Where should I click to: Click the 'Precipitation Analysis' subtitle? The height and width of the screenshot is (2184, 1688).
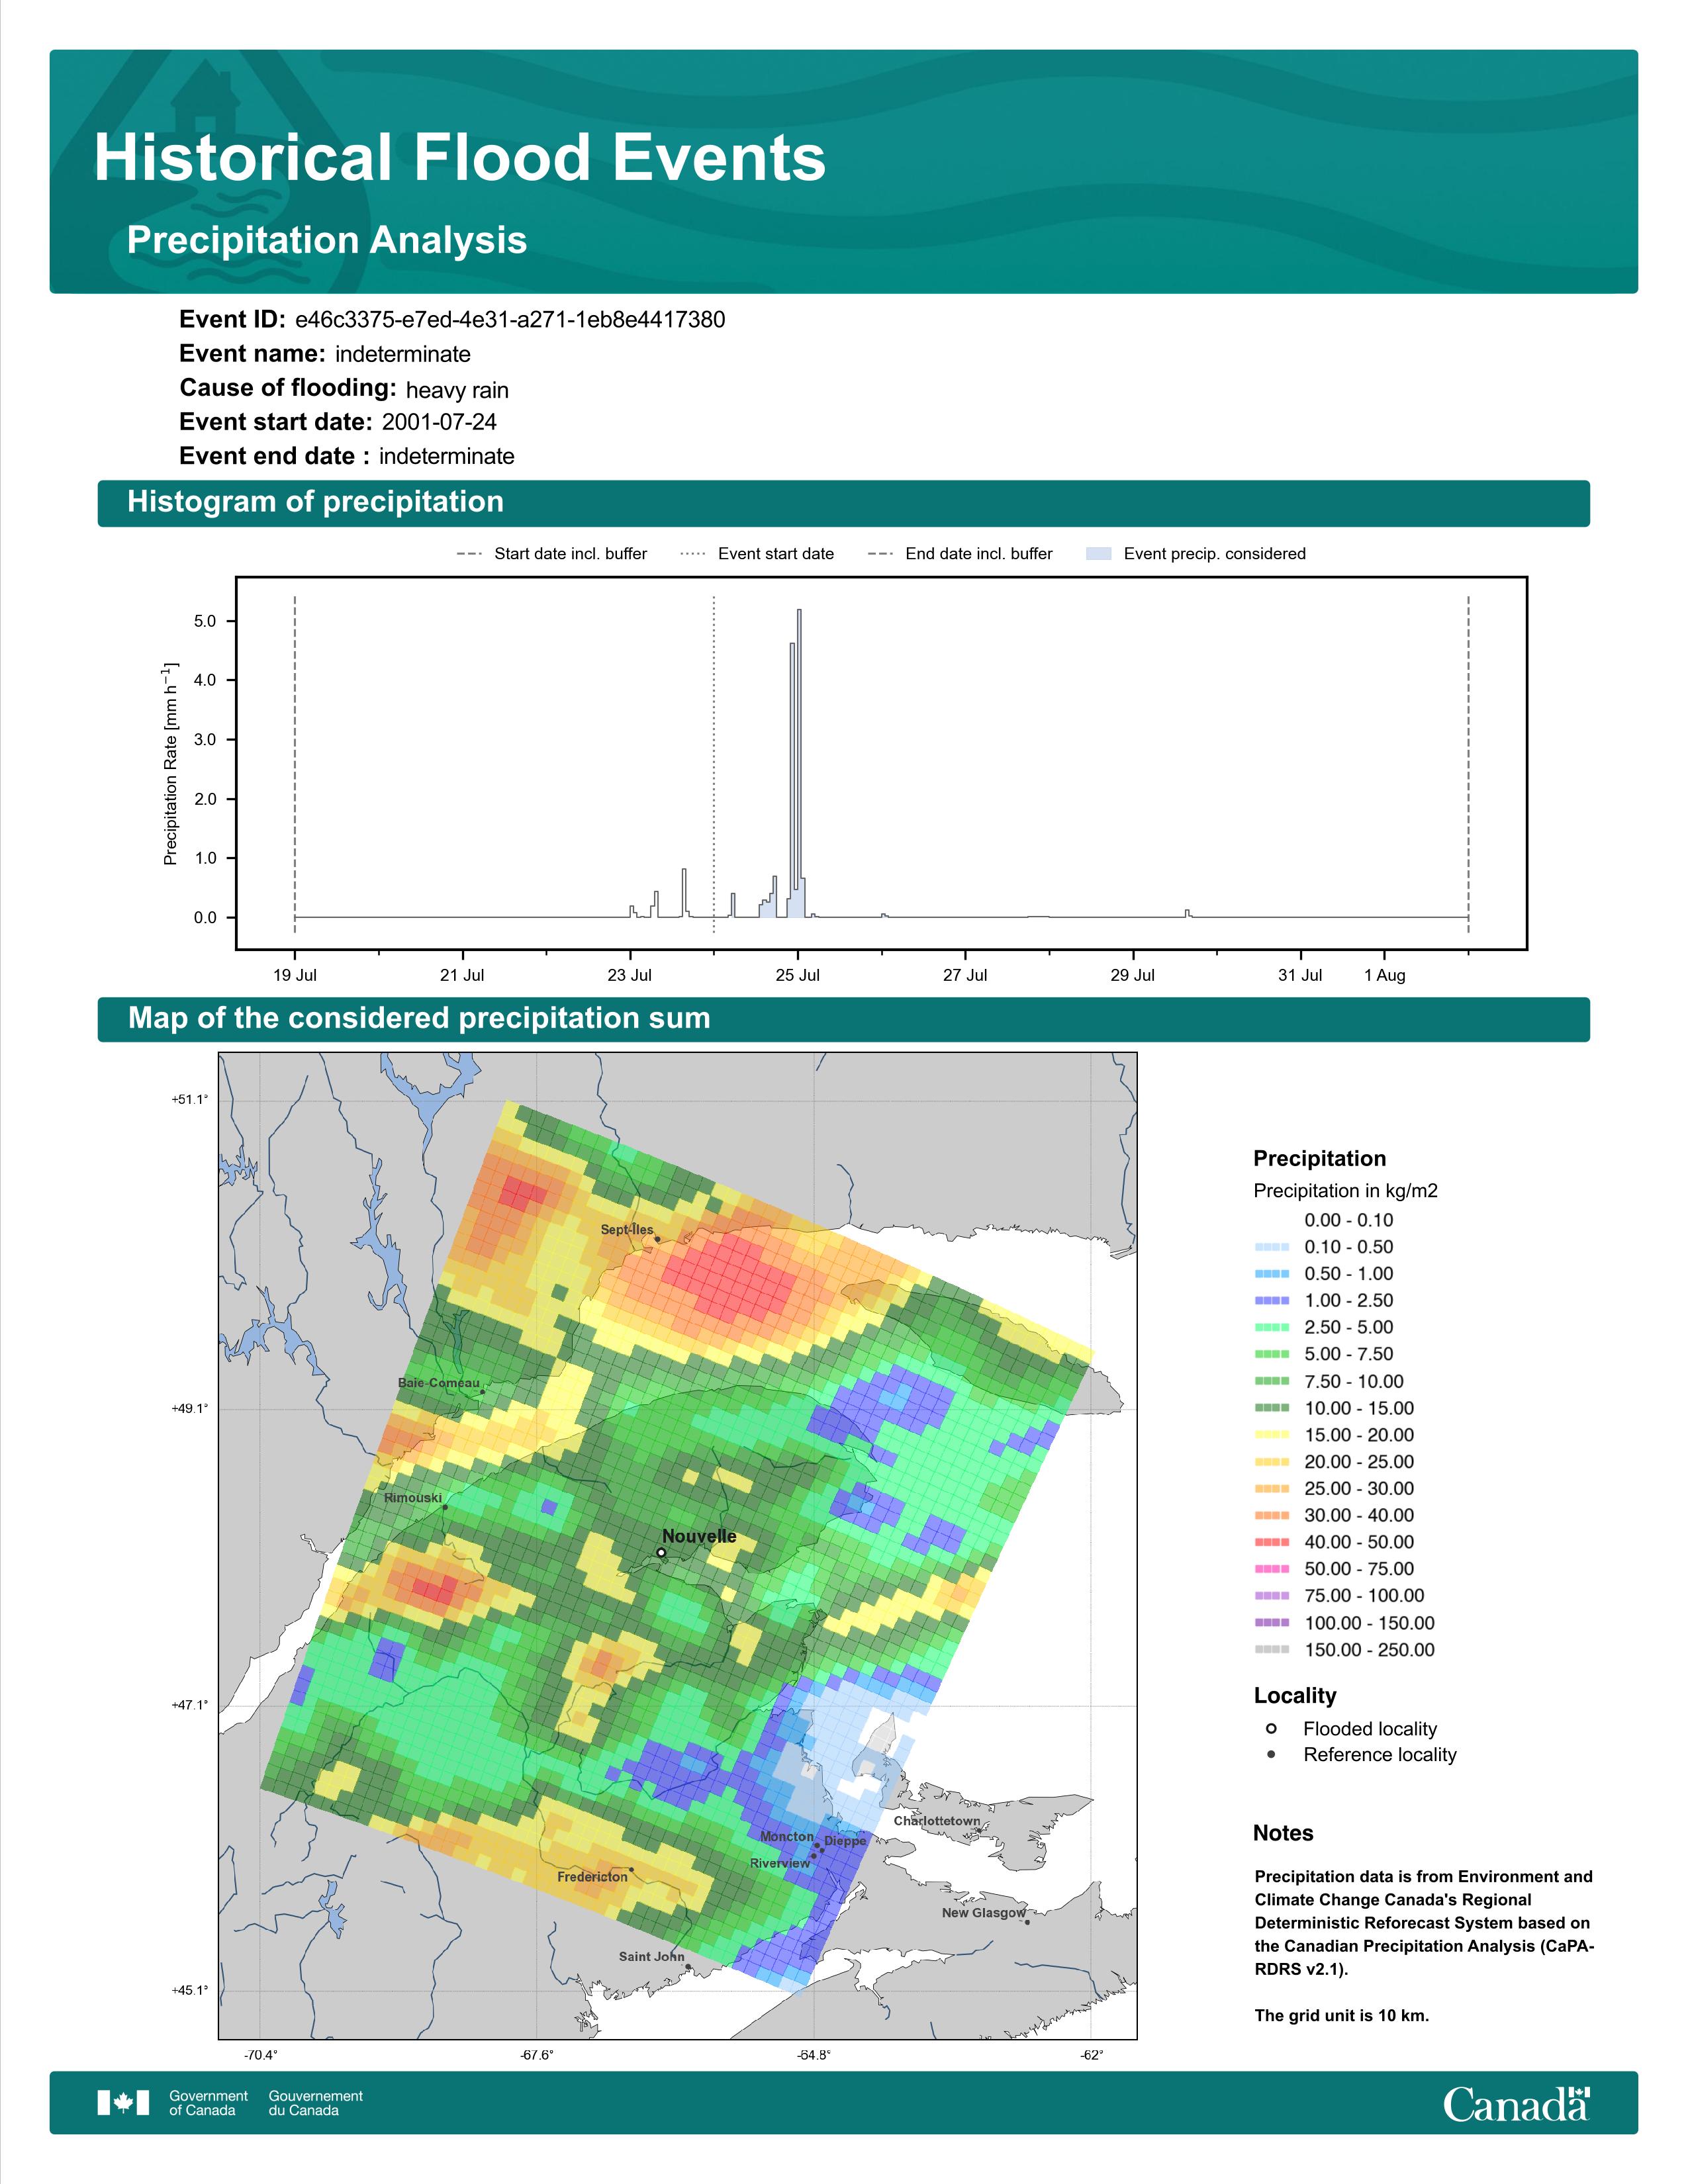coord(327,240)
